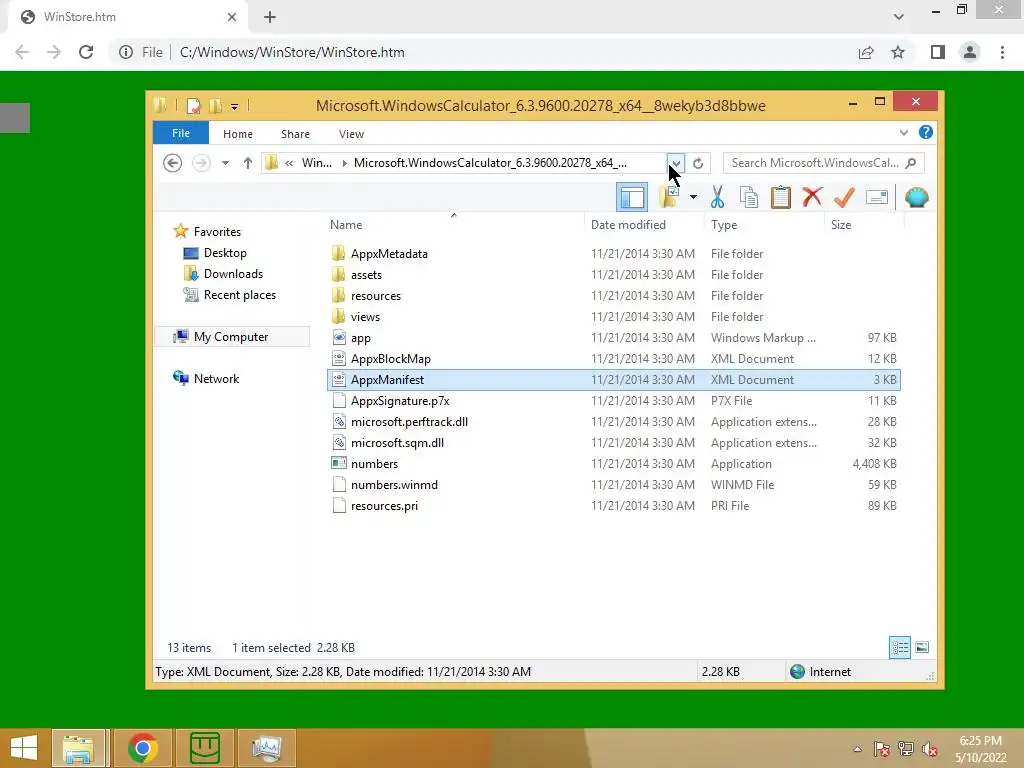Click the Classic Shell seashell icon
The width and height of the screenshot is (1024, 768).
tap(916, 197)
